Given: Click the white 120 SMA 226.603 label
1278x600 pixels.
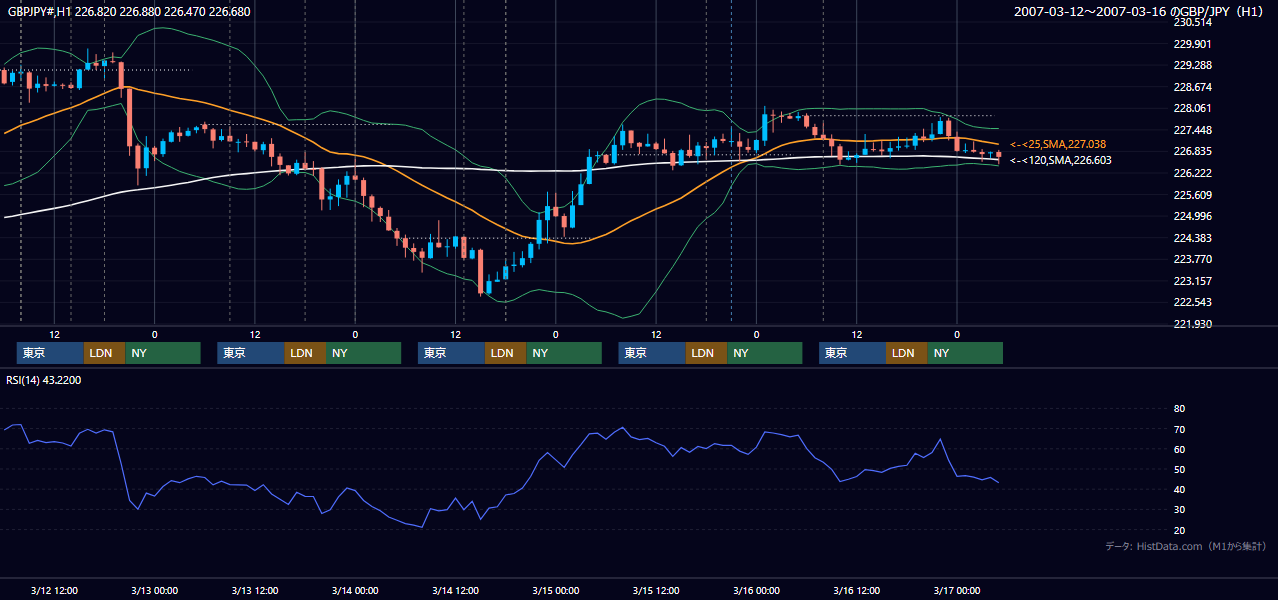Looking at the screenshot, I should [x=1060, y=160].
